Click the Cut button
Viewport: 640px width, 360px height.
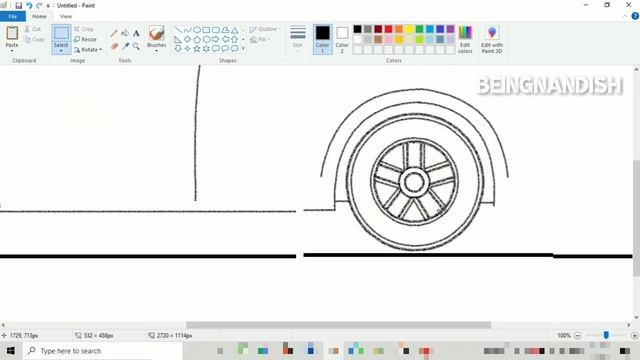click(33, 29)
